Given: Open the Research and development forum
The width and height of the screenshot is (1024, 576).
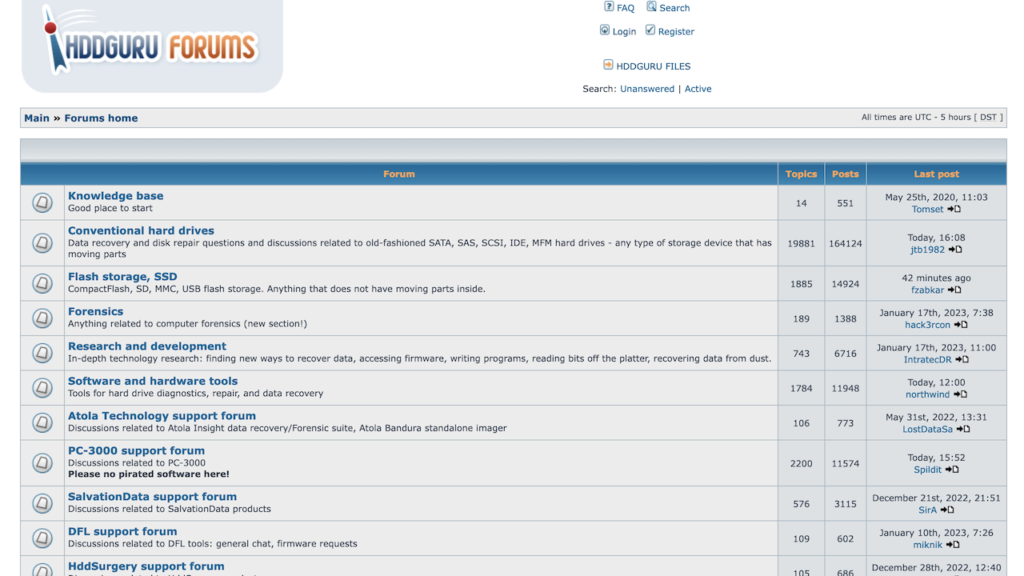Looking at the screenshot, I should 146,345.
